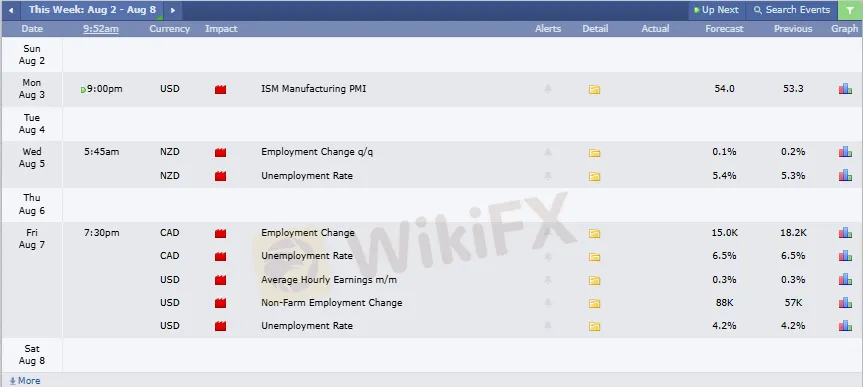Open graph for Employment Change q/q
Image resolution: width=863 pixels, height=387 pixels.
point(845,152)
